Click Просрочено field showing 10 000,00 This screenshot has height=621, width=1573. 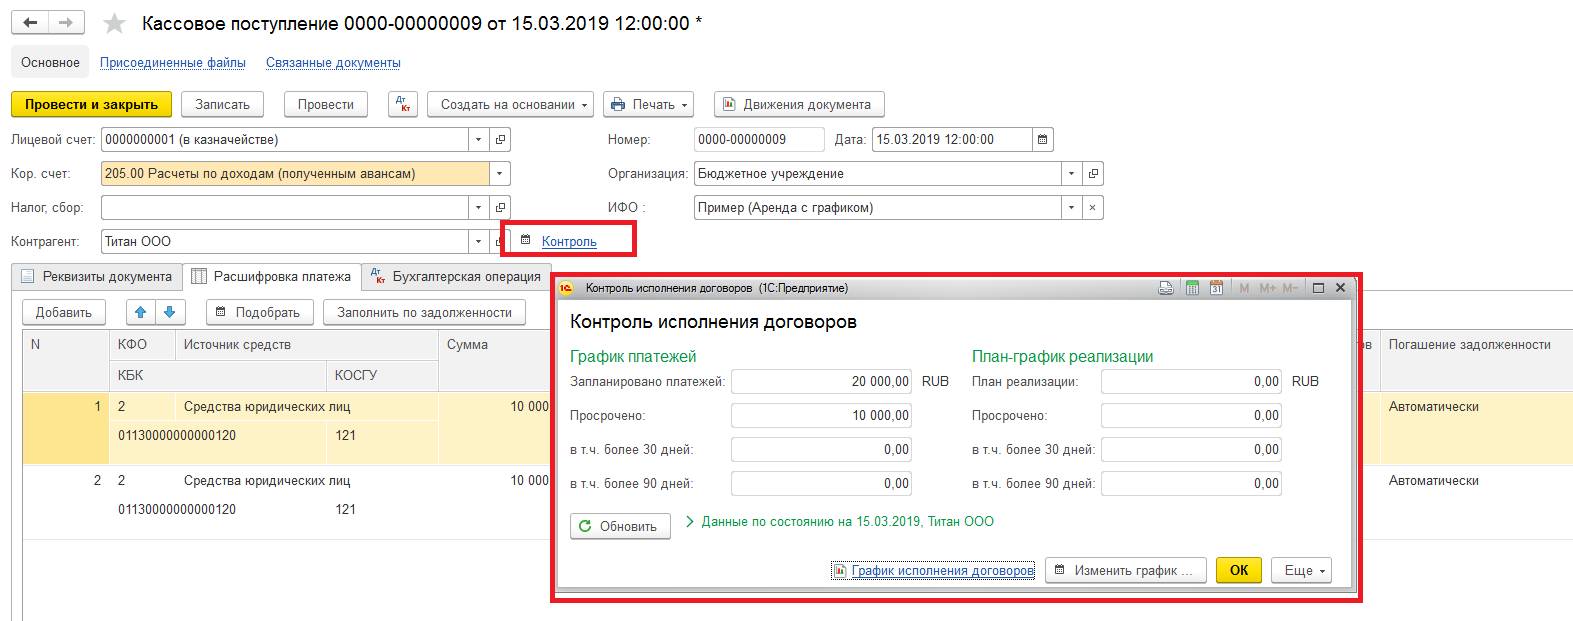(822, 415)
